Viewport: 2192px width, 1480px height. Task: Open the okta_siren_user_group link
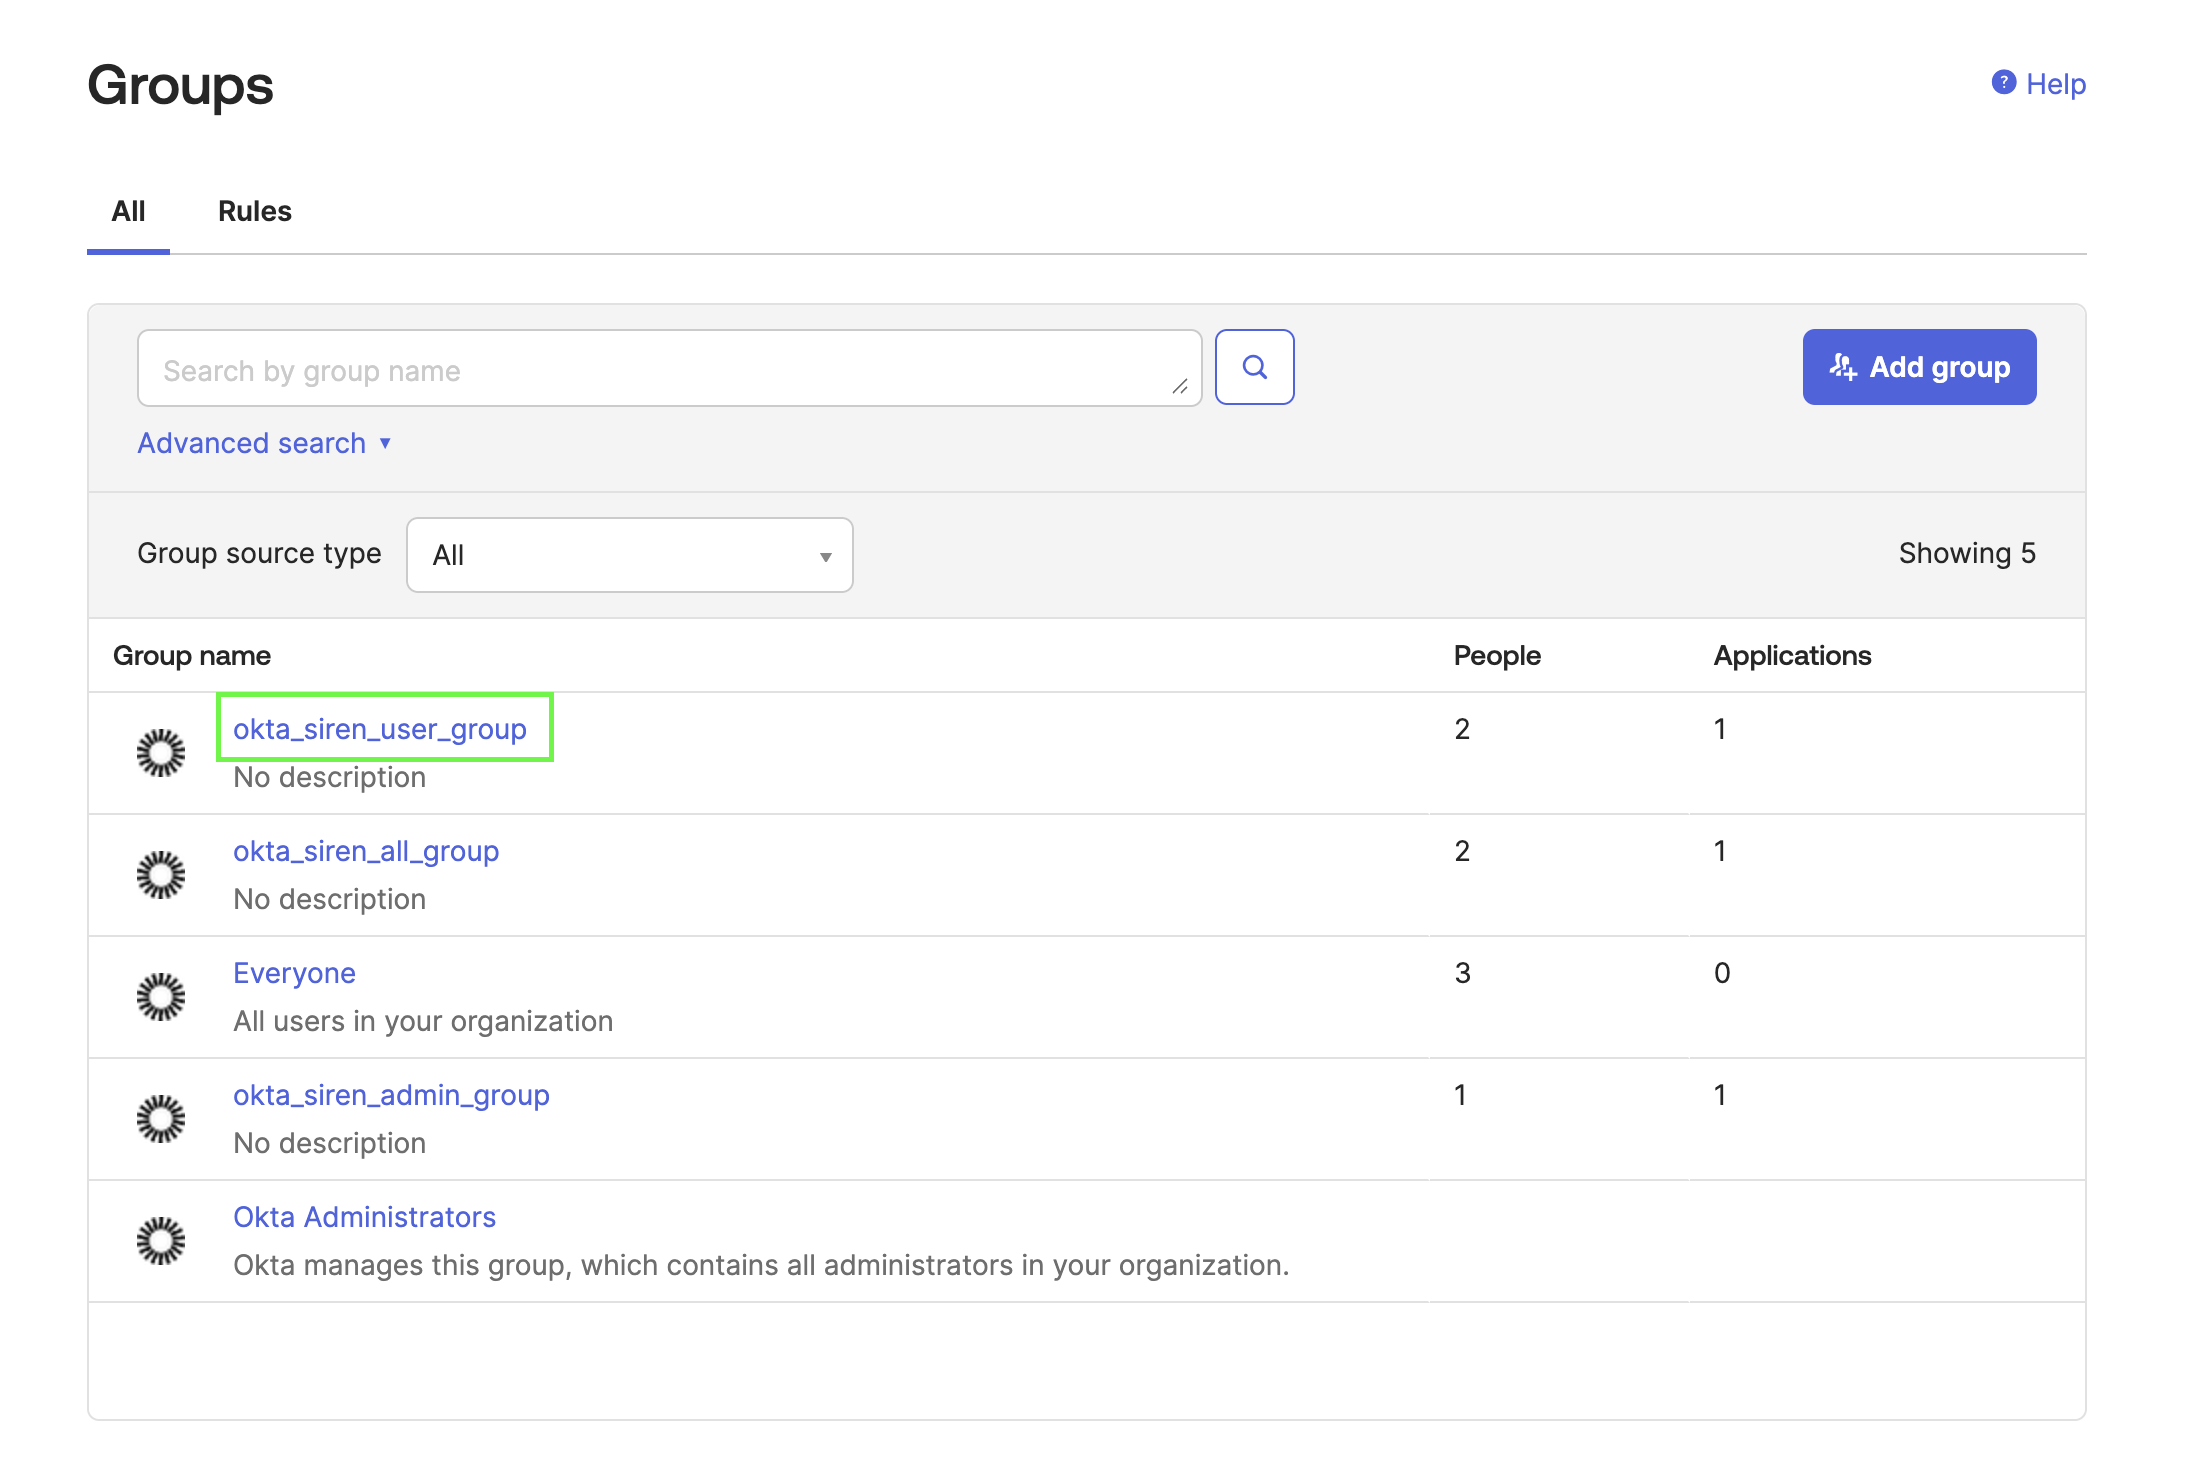pos(379,729)
